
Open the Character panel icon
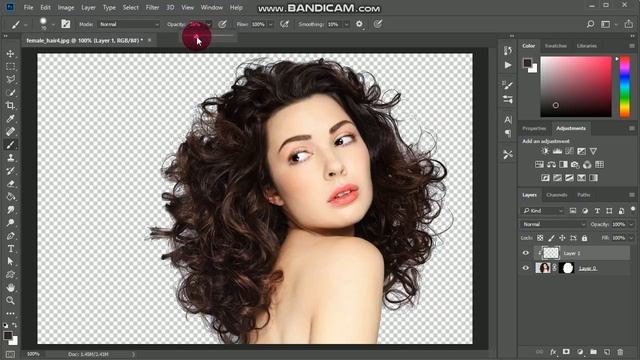tap(508, 120)
